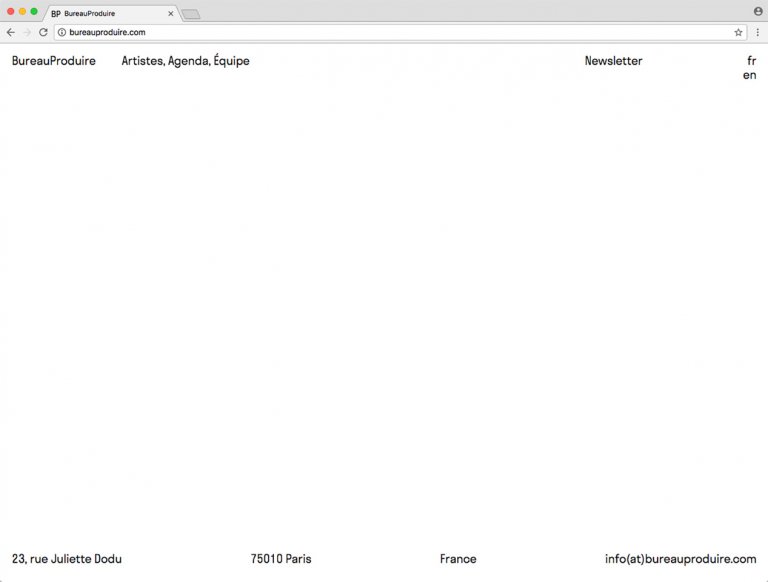Click the red close window button
This screenshot has height=582, width=768.
pyautogui.click(x=11, y=11)
